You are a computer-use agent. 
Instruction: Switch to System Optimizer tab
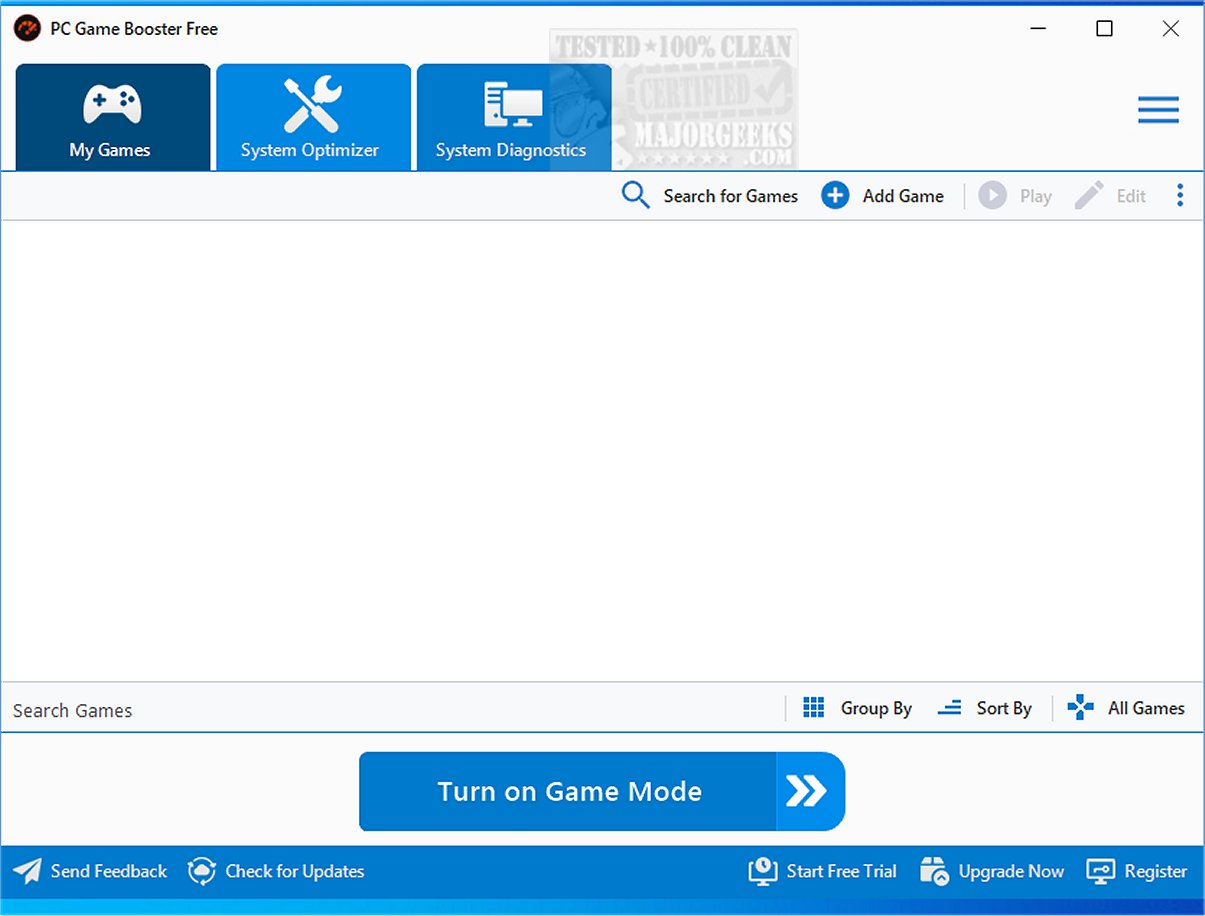pos(313,117)
